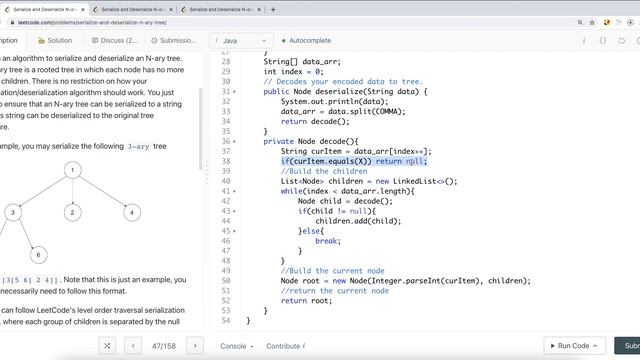Click the 'String[] data_arr;' code line
Viewport: 640px width, 360px height.
302,62
